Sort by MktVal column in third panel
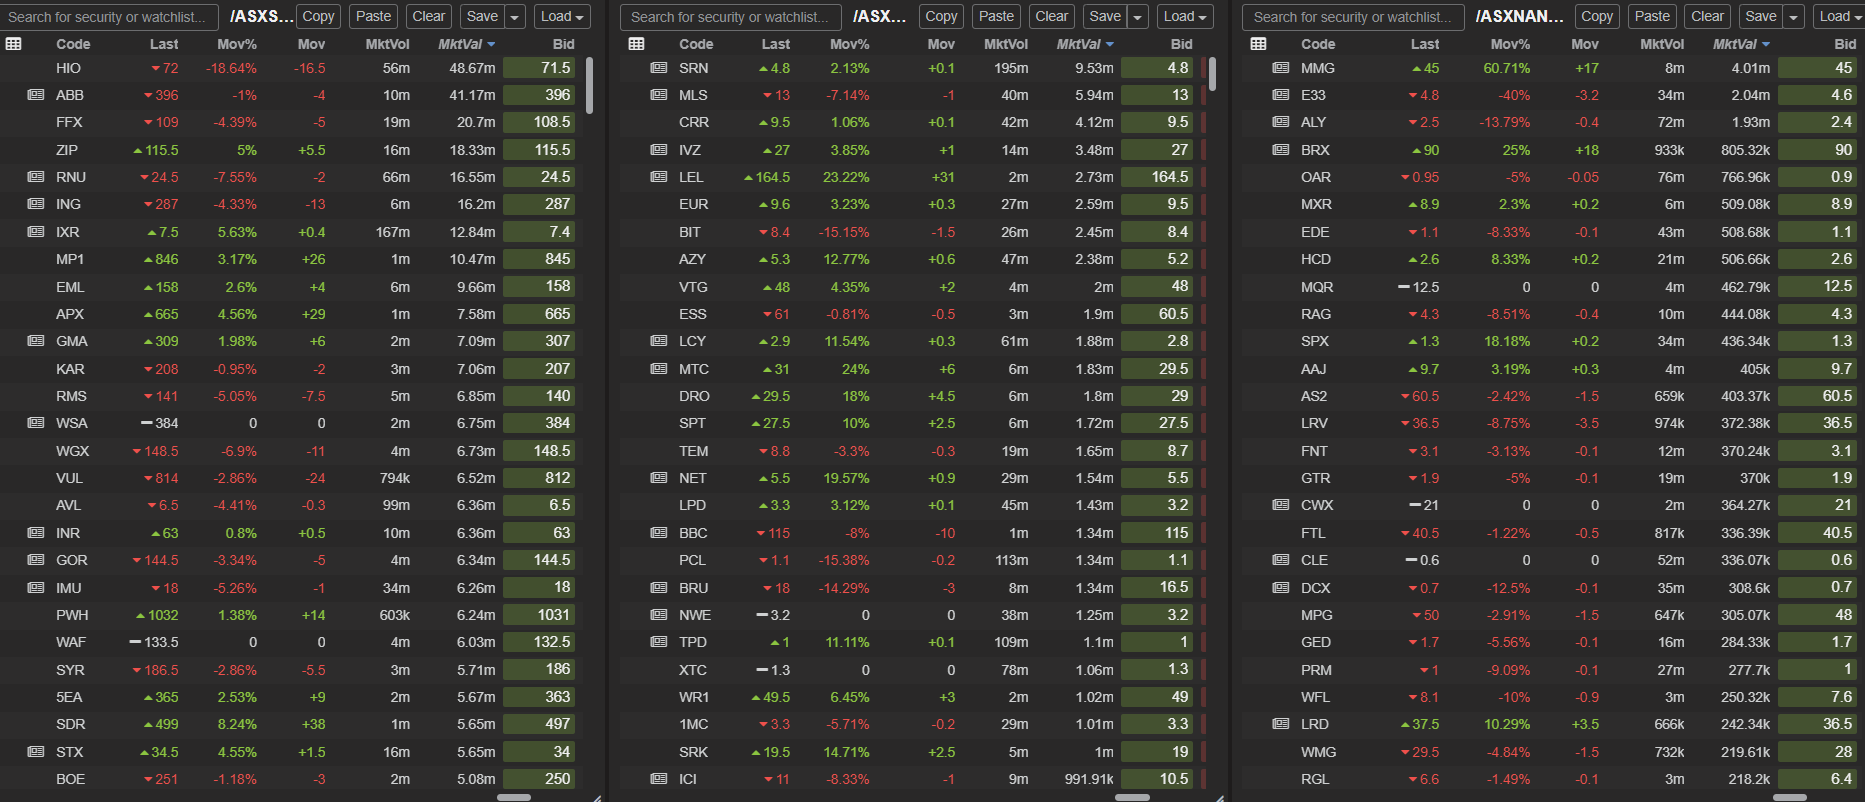Viewport: 1865px width, 802px height. pyautogui.click(x=1741, y=44)
